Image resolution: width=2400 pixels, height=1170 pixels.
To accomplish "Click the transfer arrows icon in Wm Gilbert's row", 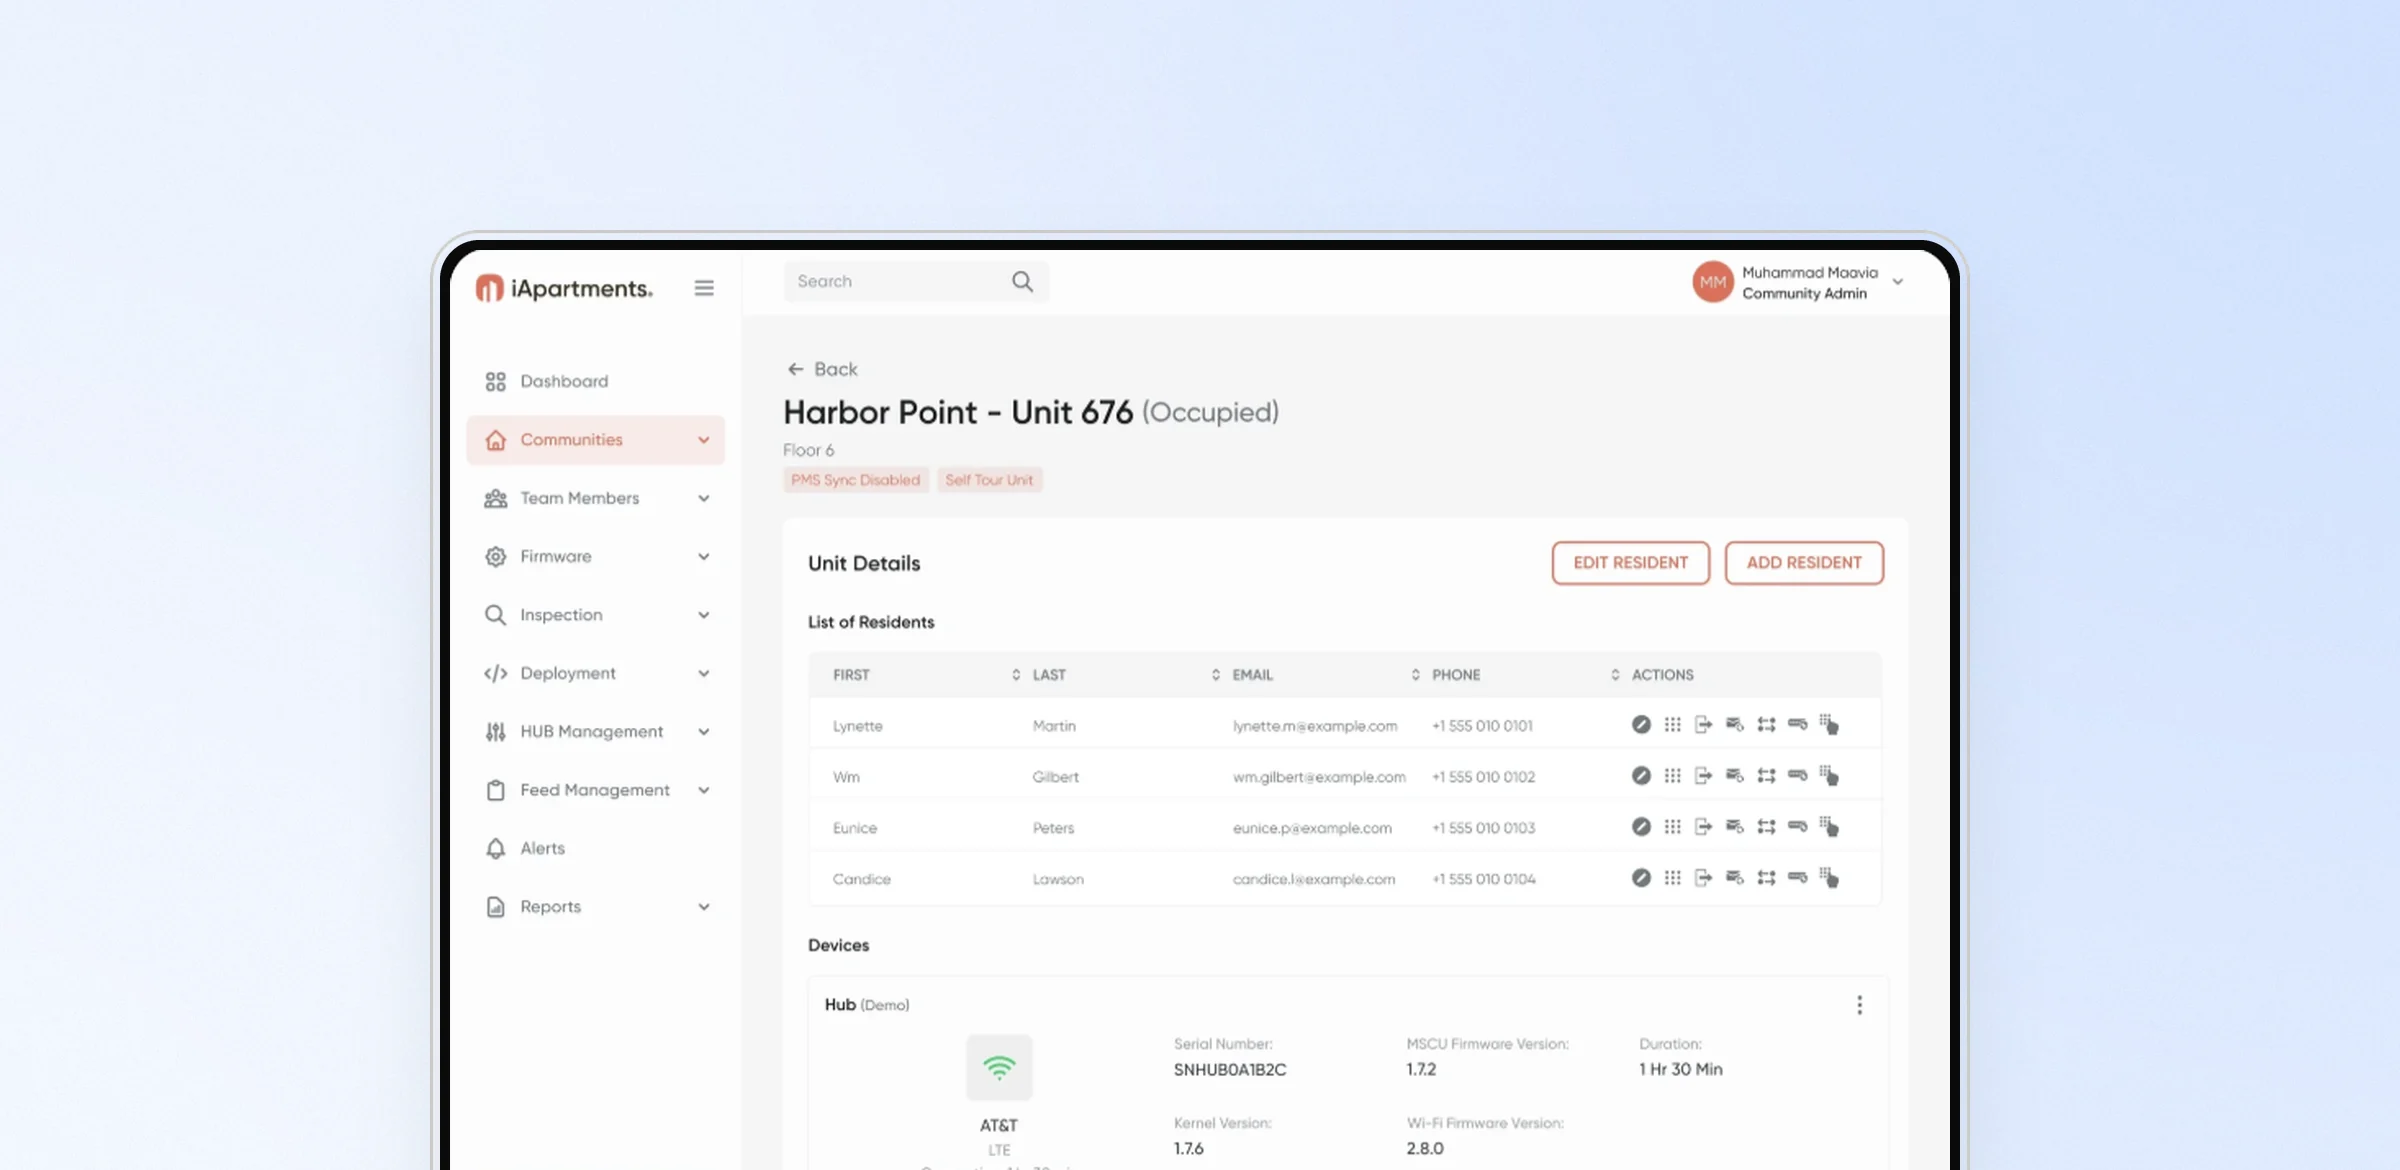I will 1766,776.
